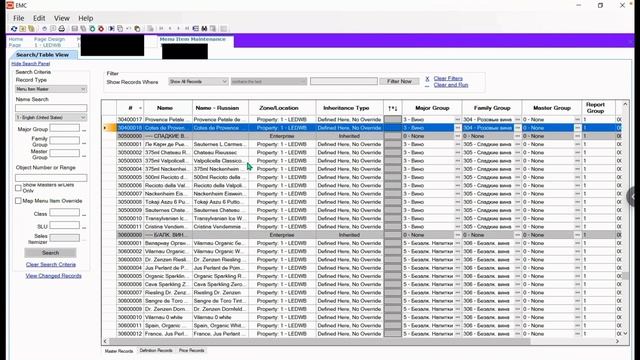Click the vertical scrollbar down arrow
This screenshot has height=360, width=640.
[625, 334]
